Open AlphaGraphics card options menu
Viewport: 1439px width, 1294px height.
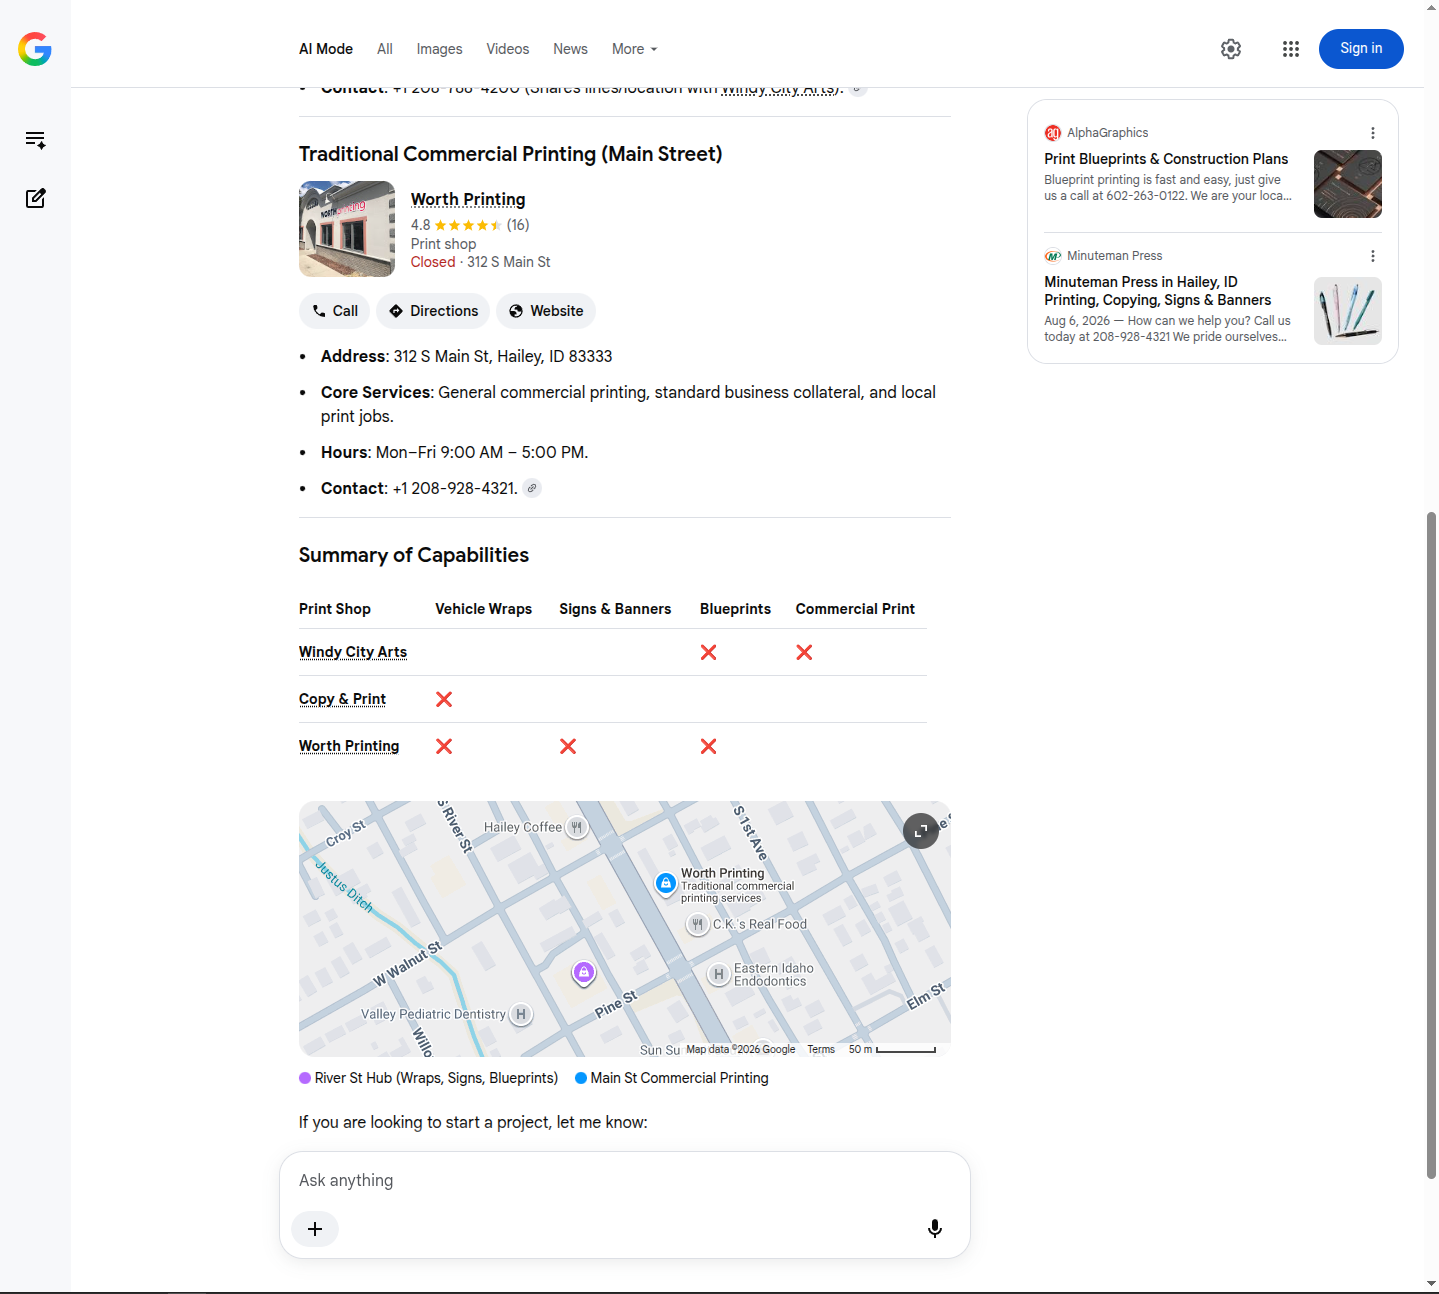(1373, 133)
